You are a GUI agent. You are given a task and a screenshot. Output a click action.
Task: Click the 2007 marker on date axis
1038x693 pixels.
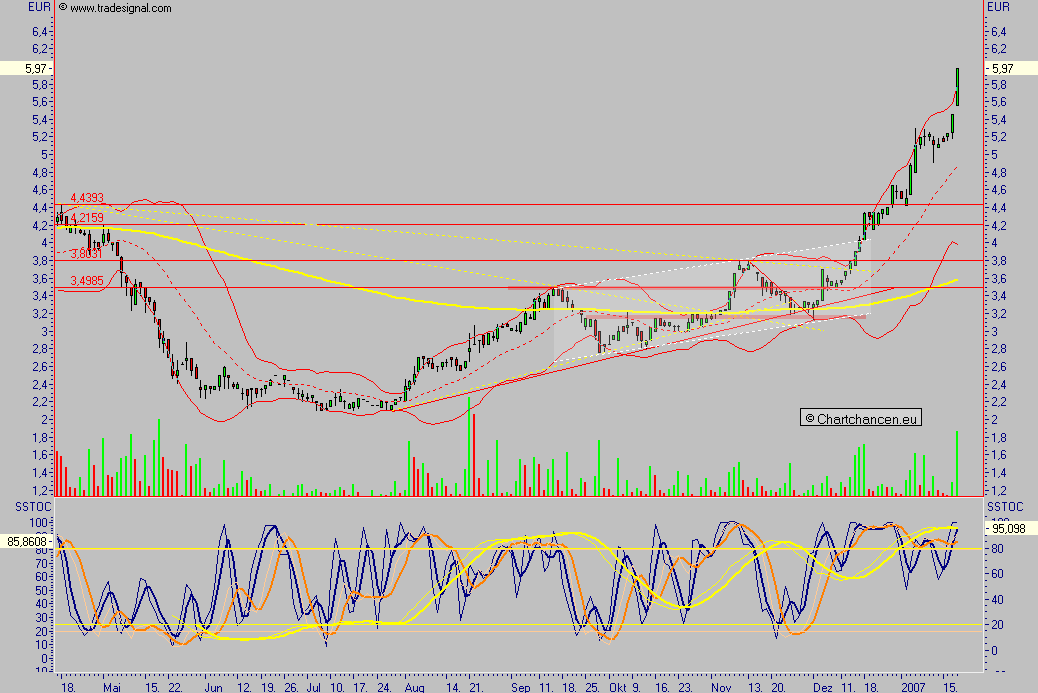coord(913,687)
